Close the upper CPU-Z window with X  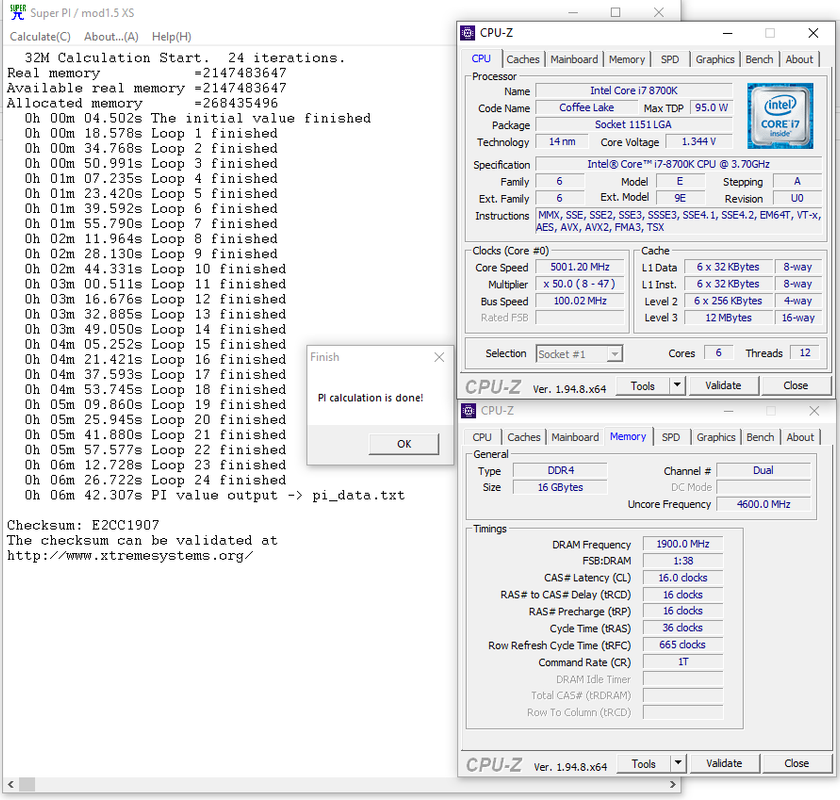[813, 33]
